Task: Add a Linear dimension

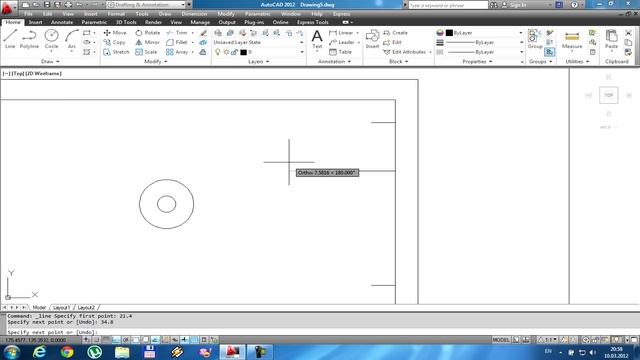Action: click(341, 33)
